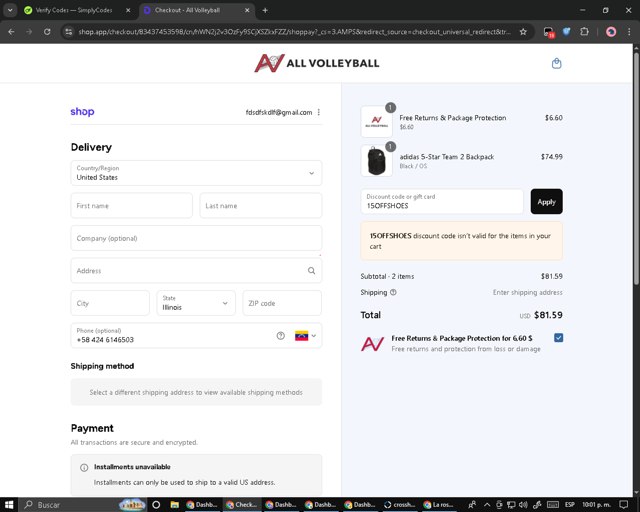
Task: Click the All Volleyball logo
Action: (x=317, y=63)
